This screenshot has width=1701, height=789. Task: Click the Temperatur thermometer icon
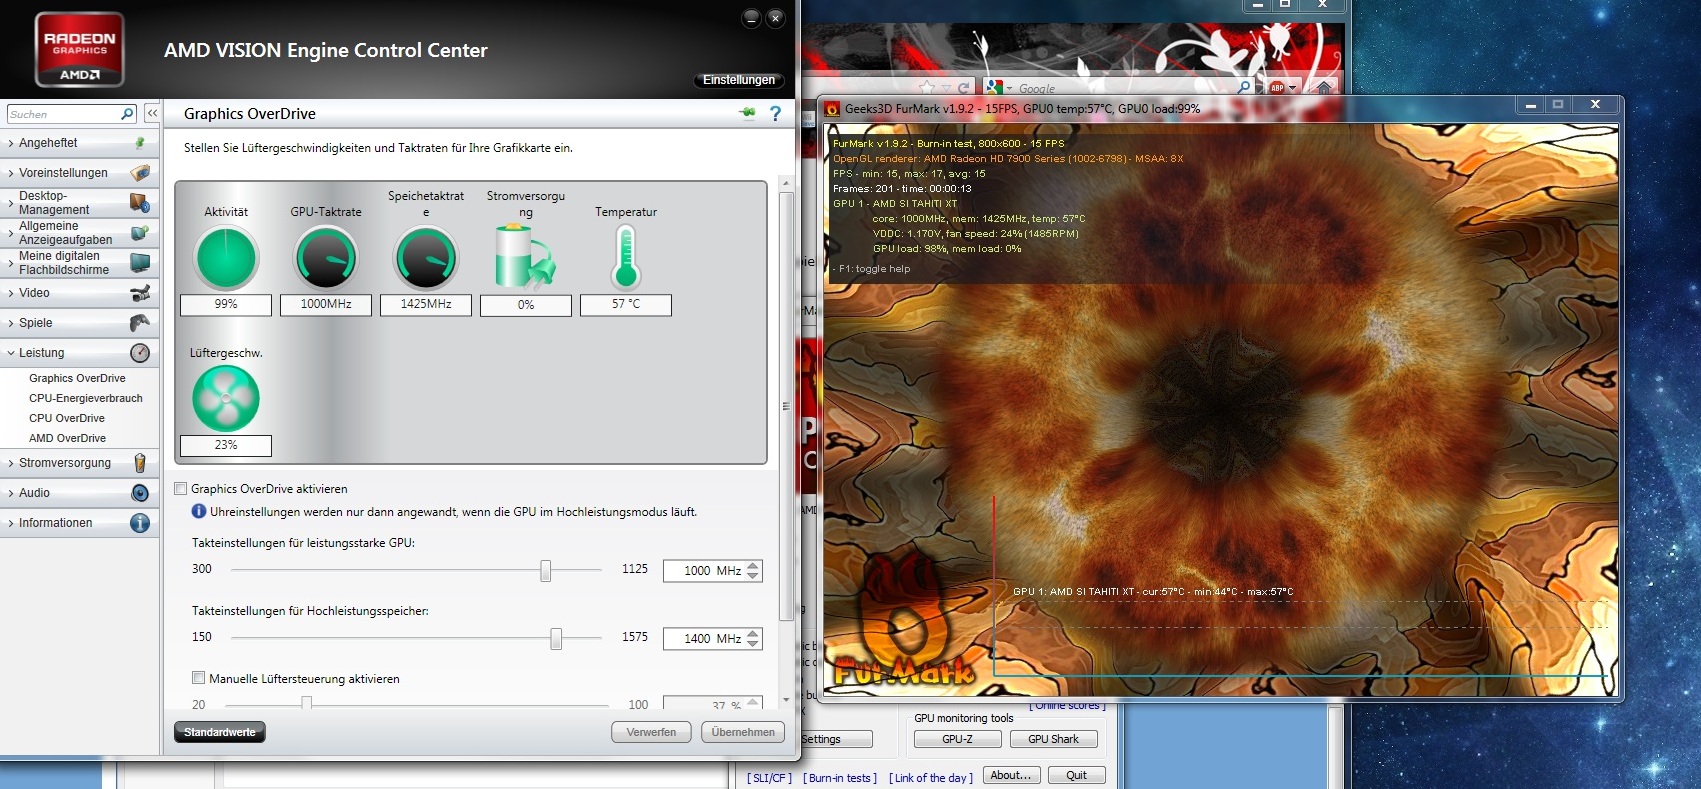point(626,257)
